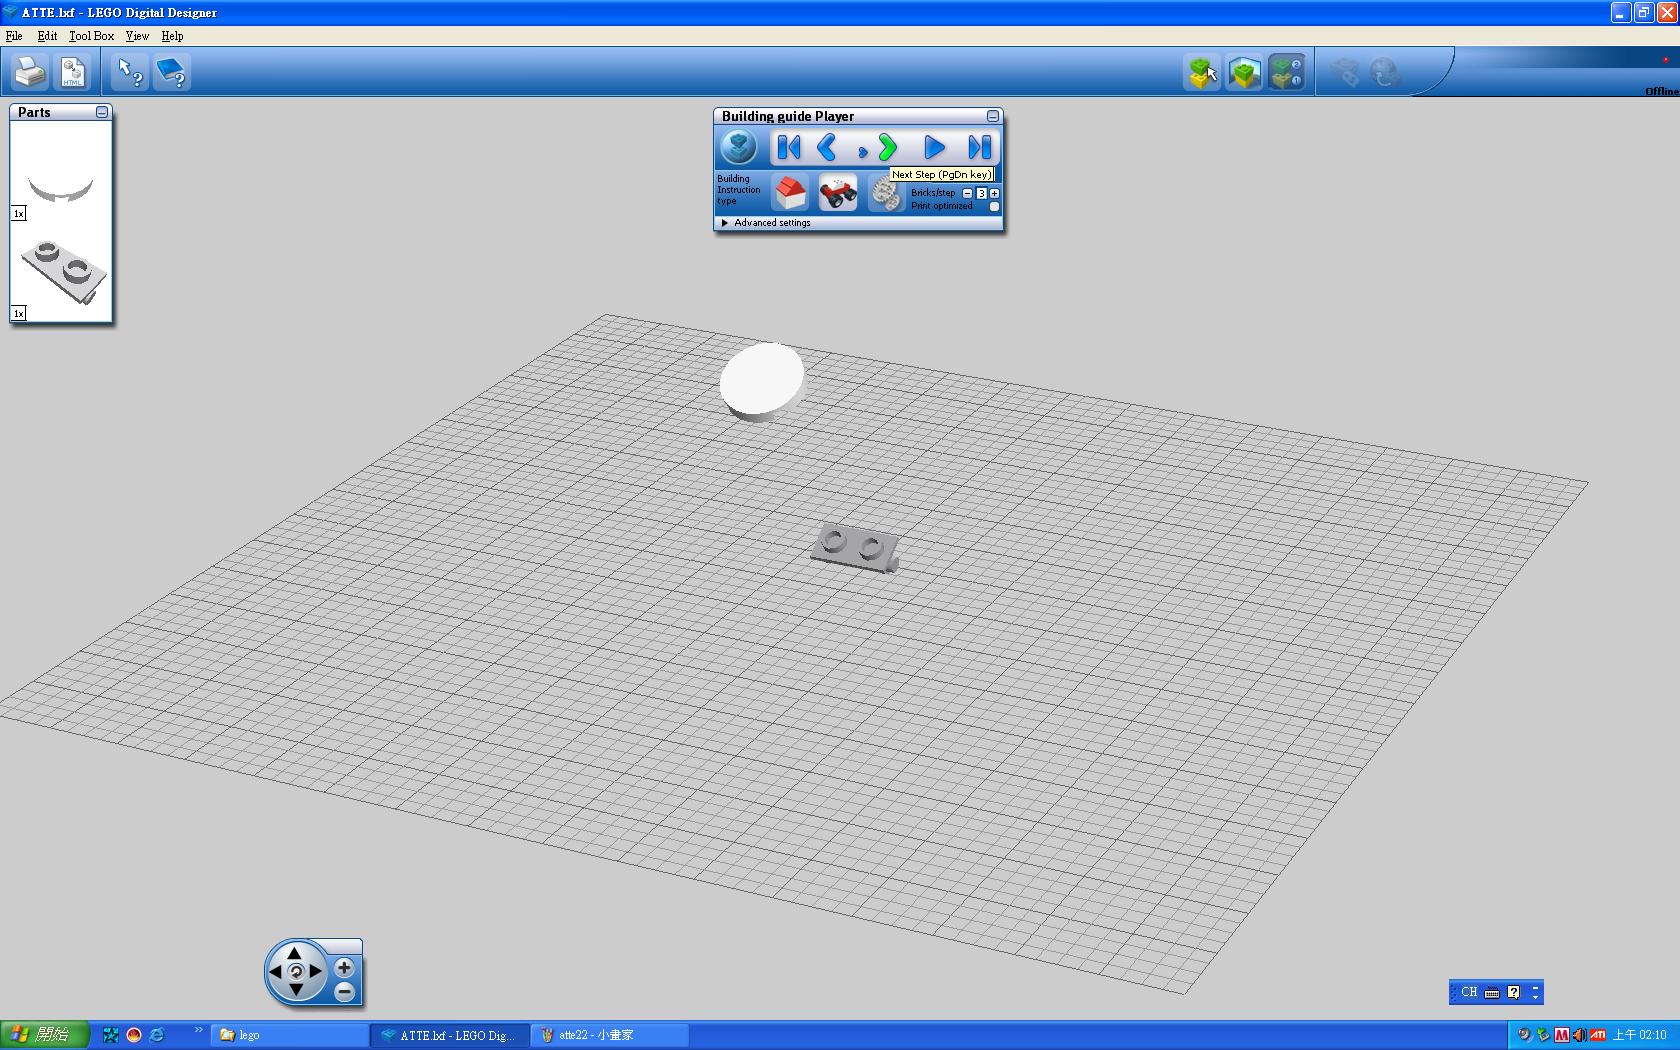Reset the camera view
Screen dimensions: 1680x1050
[295, 971]
